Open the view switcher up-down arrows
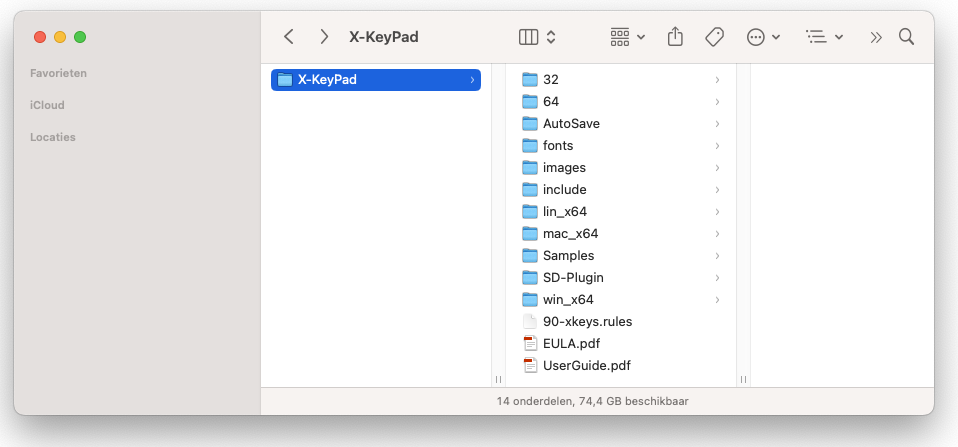The image size is (958, 447). coord(550,37)
